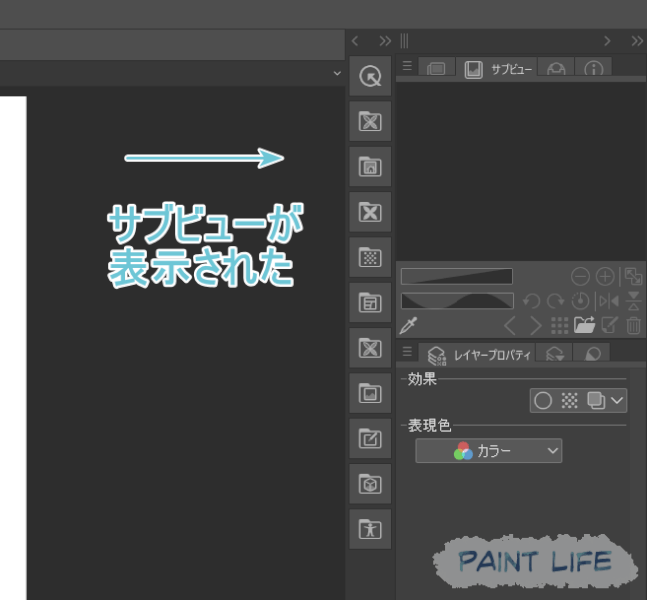Show previous Sub View image

(x=510, y=326)
